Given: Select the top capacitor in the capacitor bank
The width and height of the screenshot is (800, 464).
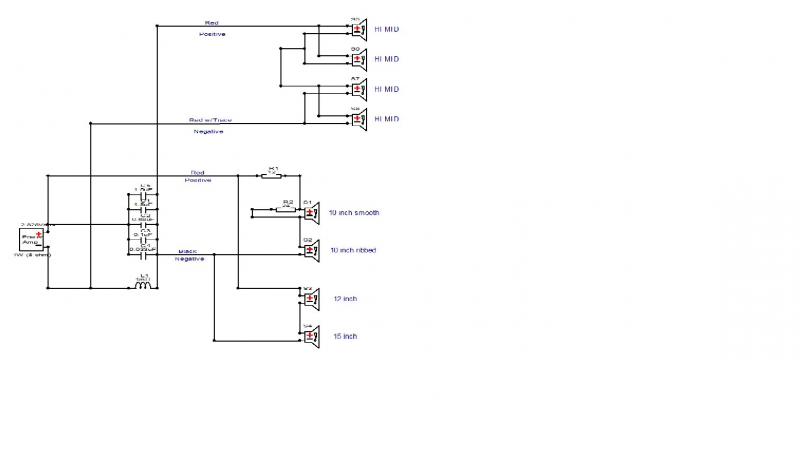Looking at the screenshot, I should (x=146, y=194).
